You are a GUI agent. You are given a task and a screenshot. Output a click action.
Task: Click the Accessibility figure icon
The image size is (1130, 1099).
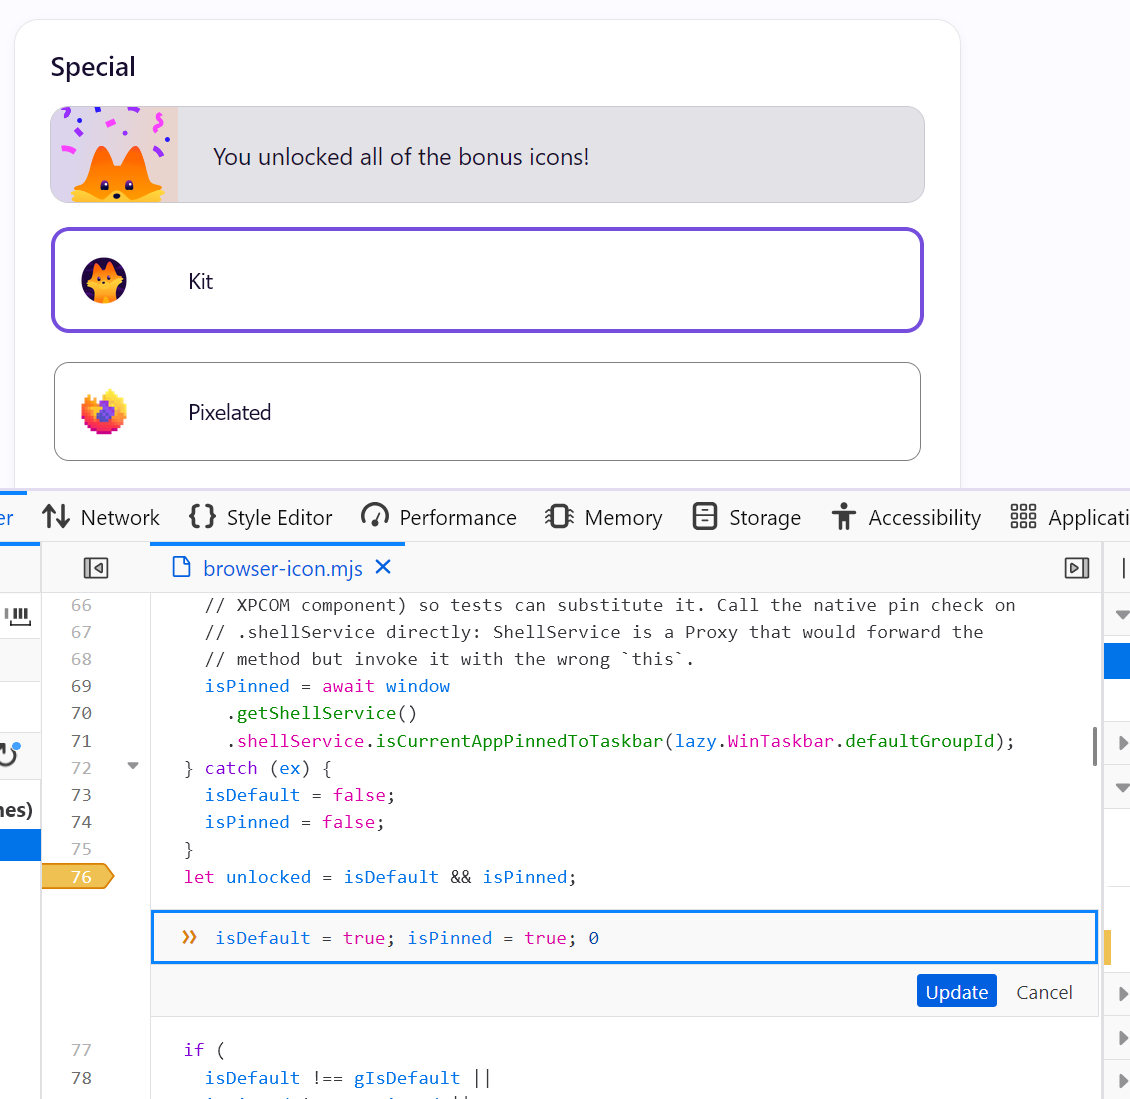(x=843, y=517)
